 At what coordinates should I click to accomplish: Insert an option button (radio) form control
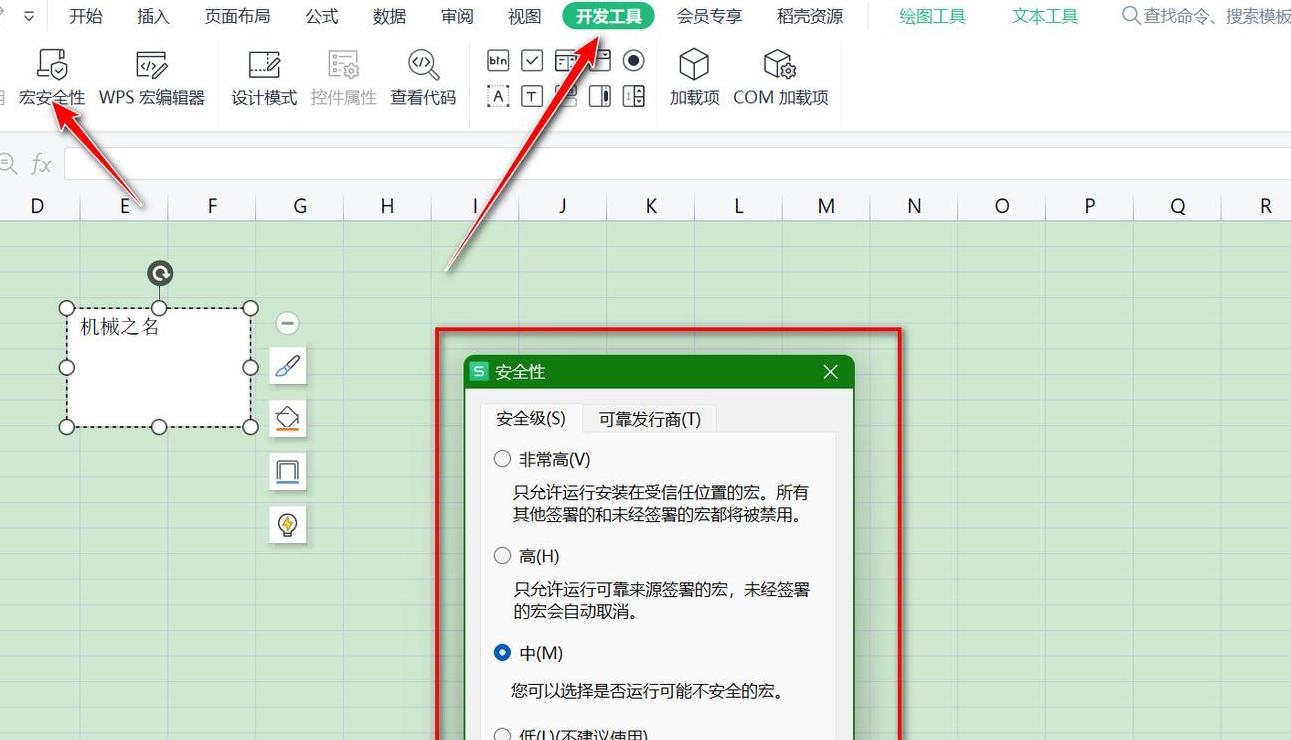click(x=634, y=61)
